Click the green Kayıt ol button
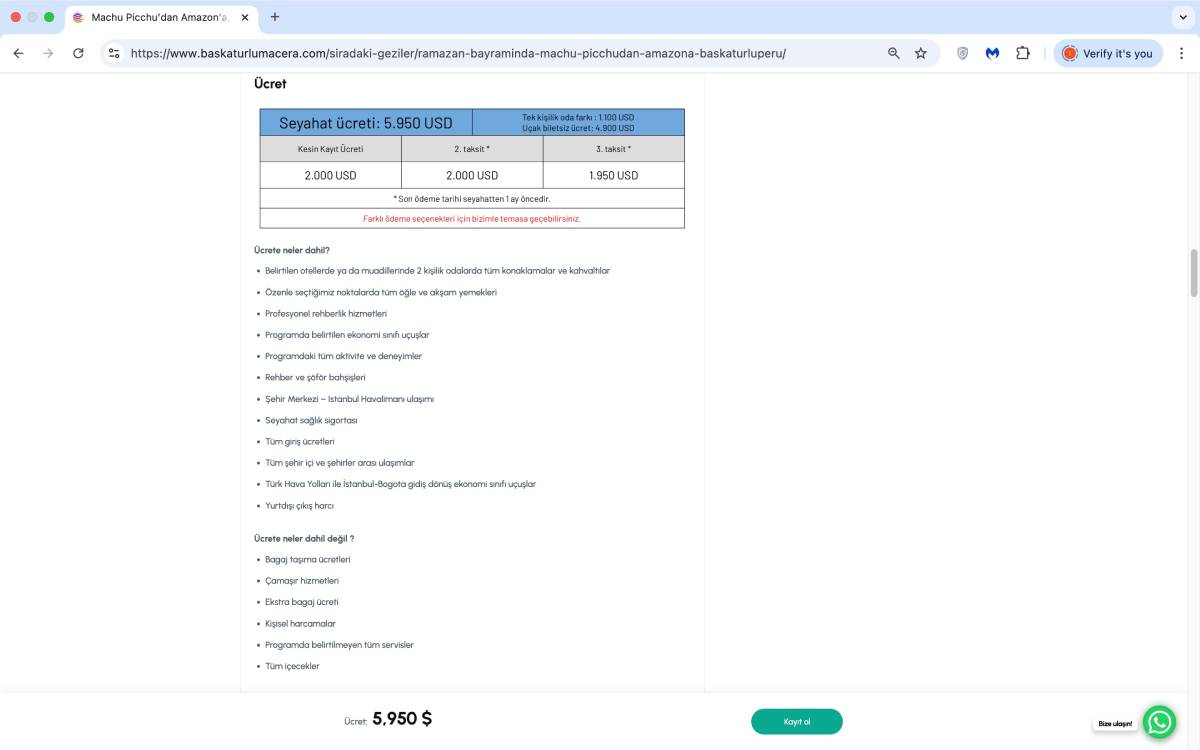The width and height of the screenshot is (1200, 750). coord(797,721)
